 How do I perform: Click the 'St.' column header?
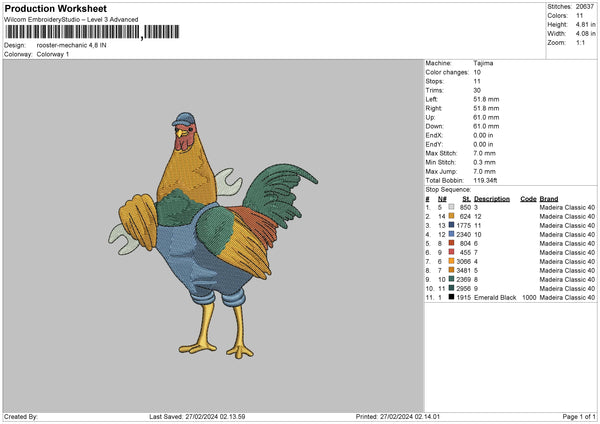tap(466, 199)
